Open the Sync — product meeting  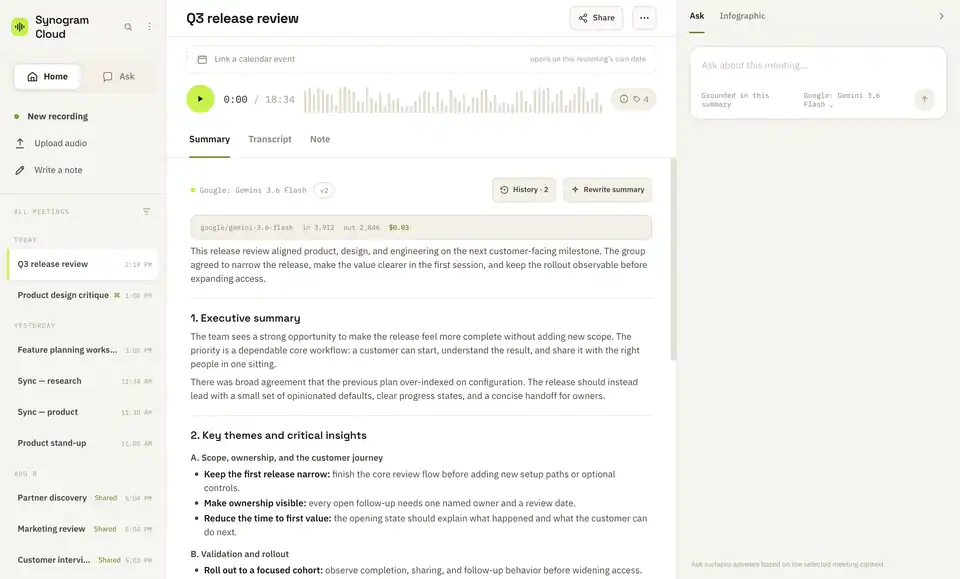(x=83, y=412)
